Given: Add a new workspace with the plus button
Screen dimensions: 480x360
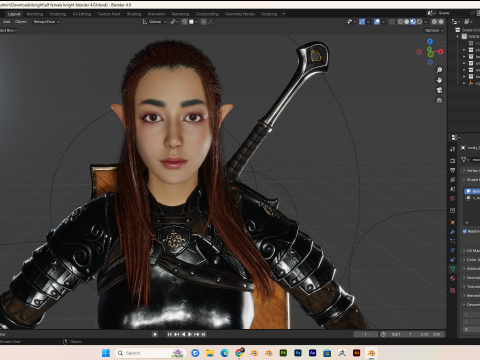Looking at the screenshot, I should (x=284, y=14).
